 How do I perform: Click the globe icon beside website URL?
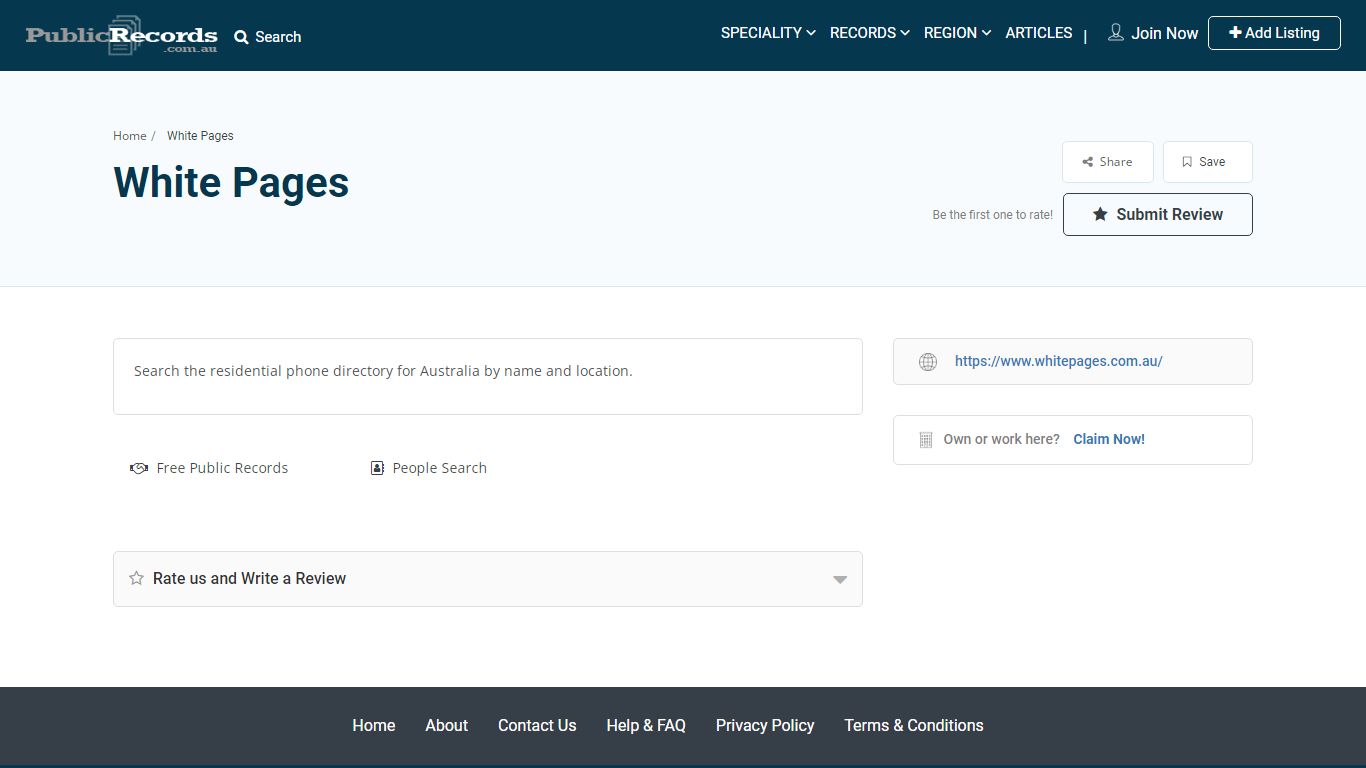[x=928, y=362]
